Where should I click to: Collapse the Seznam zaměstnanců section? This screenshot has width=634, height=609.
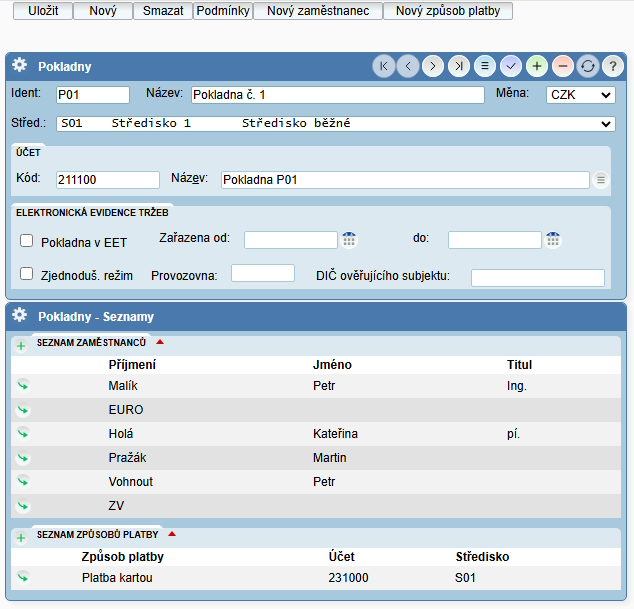[x=160, y=342]
